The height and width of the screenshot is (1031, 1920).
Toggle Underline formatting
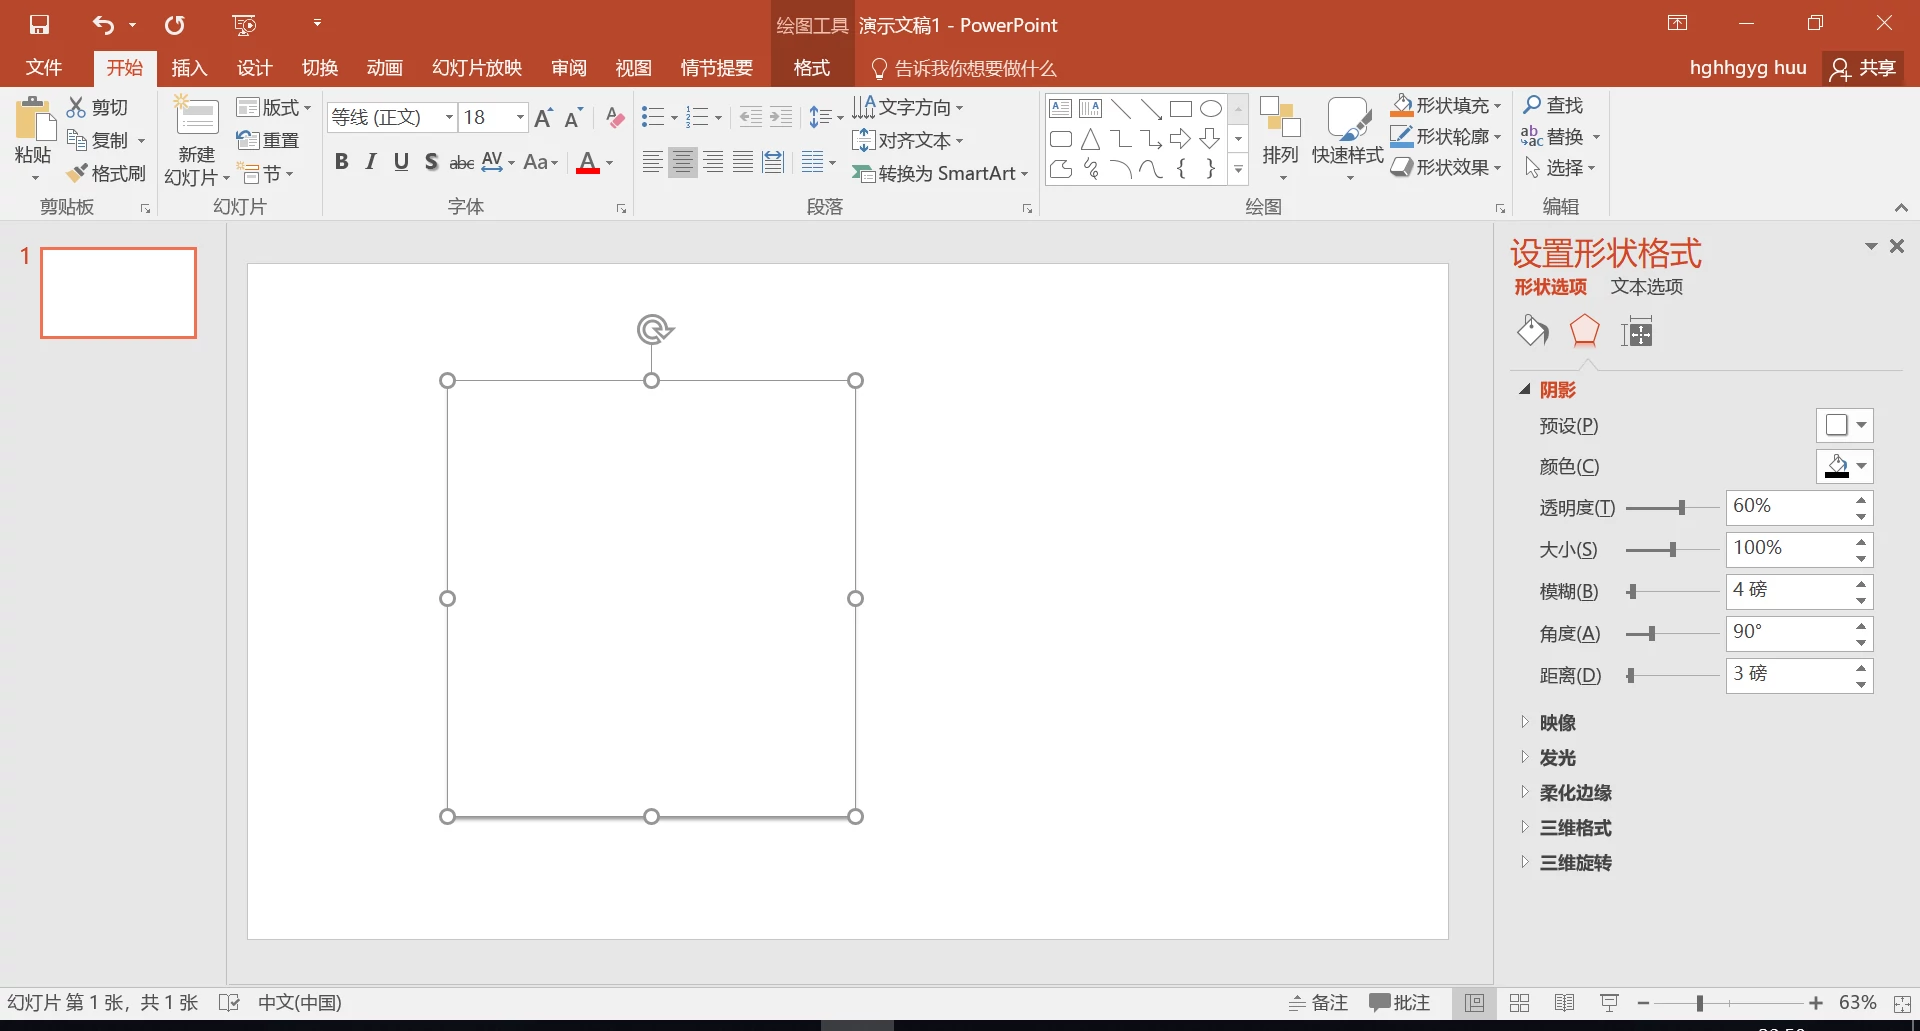401,162
